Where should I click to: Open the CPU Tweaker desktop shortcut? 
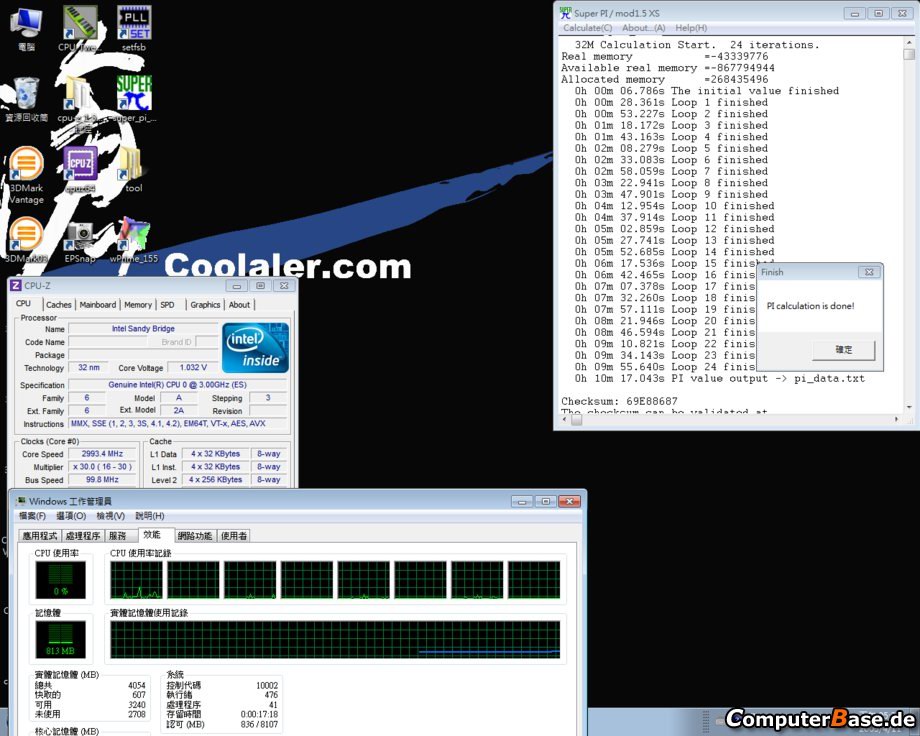pyautogui.click(x=79, y=25)
